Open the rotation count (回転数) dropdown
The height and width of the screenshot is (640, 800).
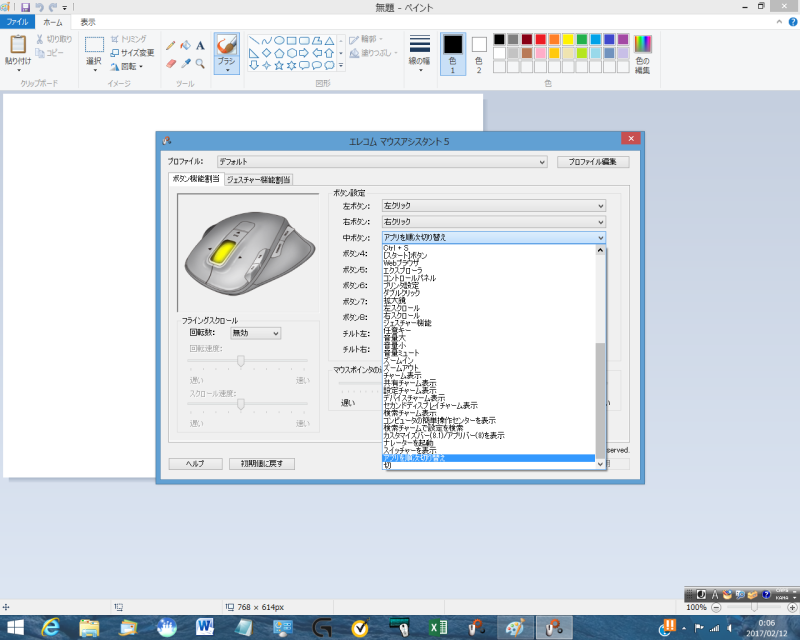point(256,333)
